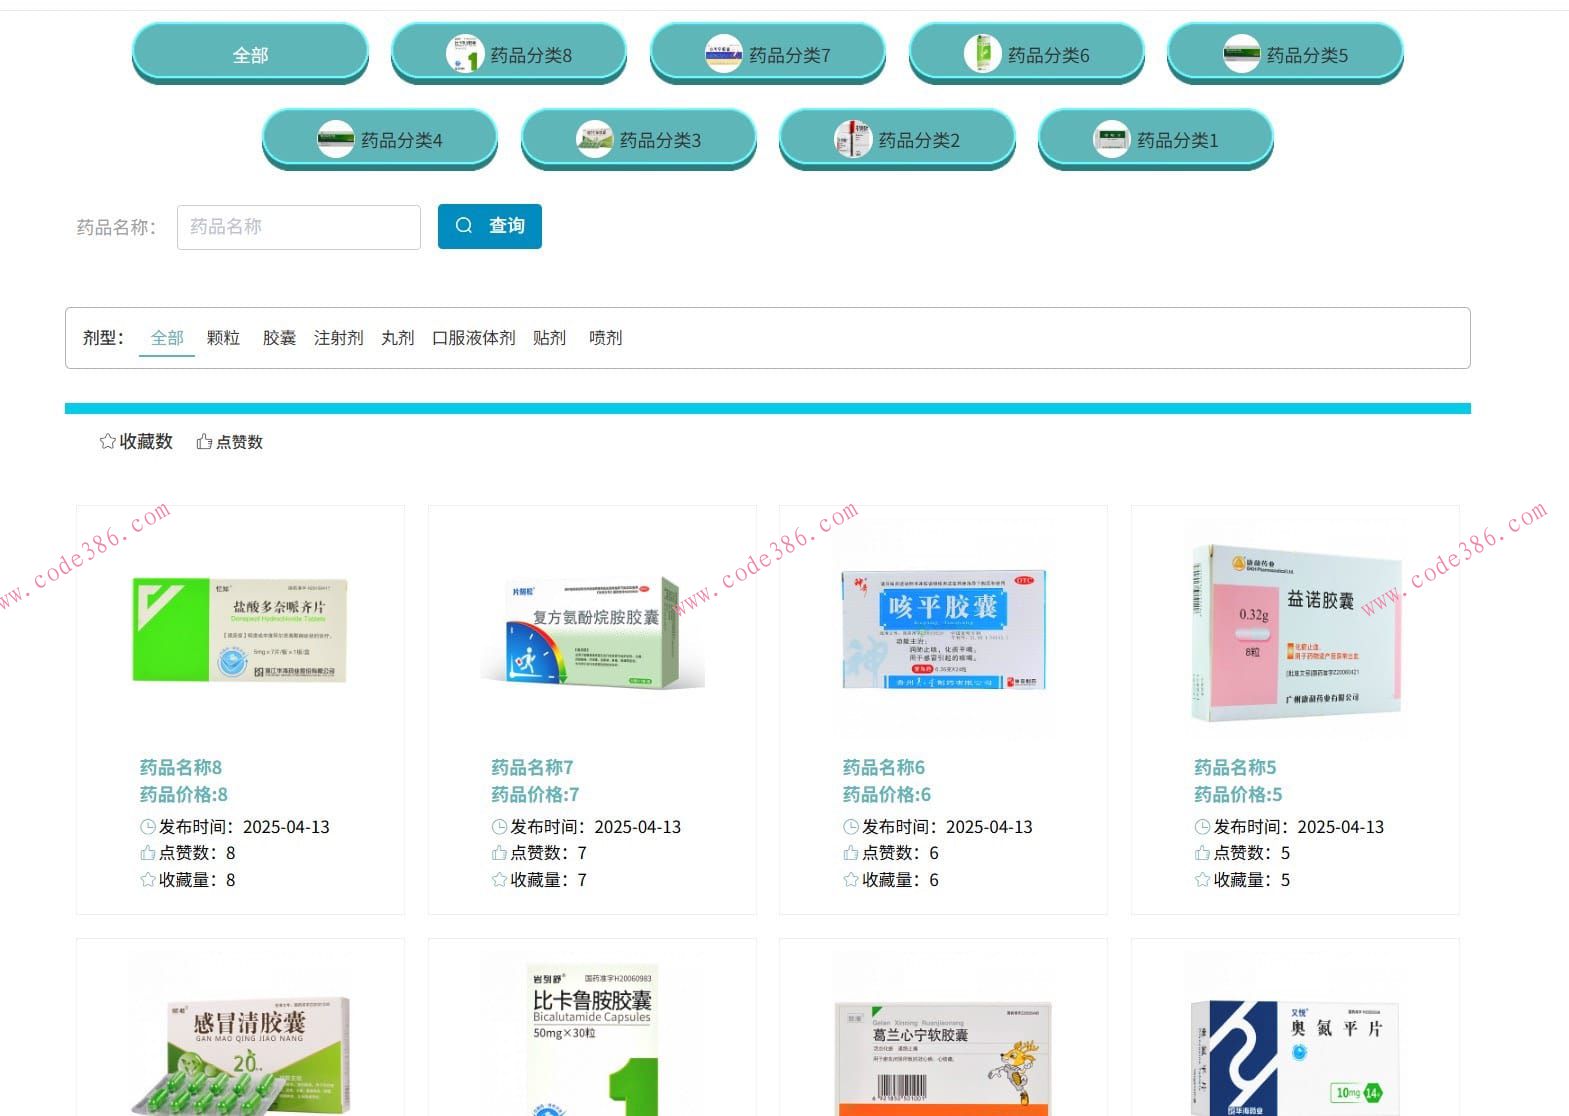The height and width of the screenshot is (1116, 1569).
Task: Open the 药品名称6 title link
Action: [884, 767]
